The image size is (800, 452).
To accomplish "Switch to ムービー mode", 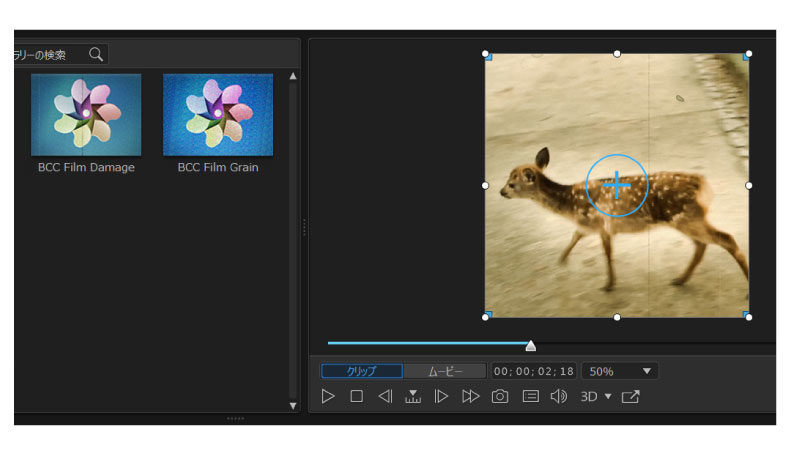I will tap(445, 371).
